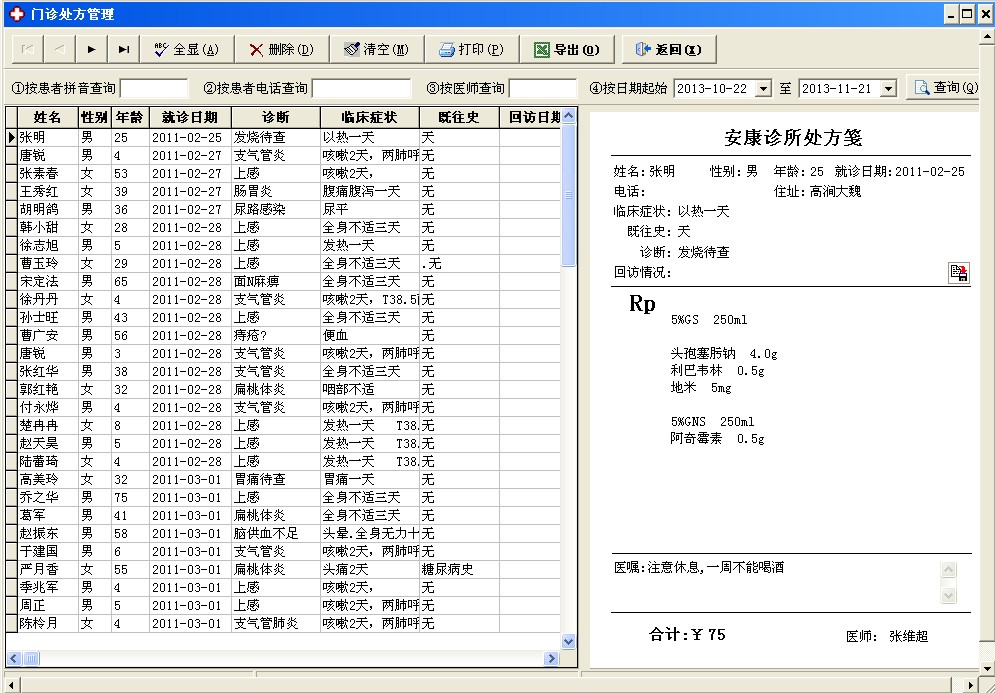The image size is (995, 693).
Task: Click 糖尿病史 past history cell
Action: 459,569
